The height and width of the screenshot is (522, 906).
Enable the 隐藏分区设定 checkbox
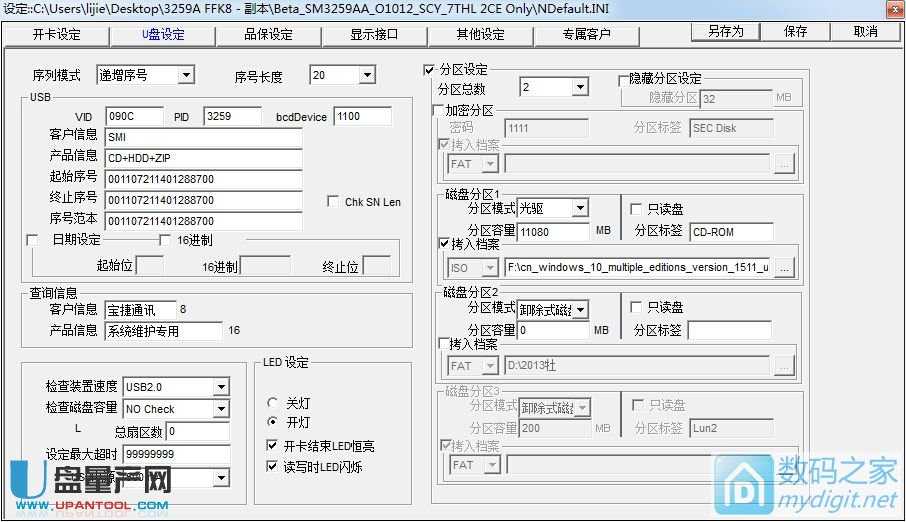(x=623, y=79)
